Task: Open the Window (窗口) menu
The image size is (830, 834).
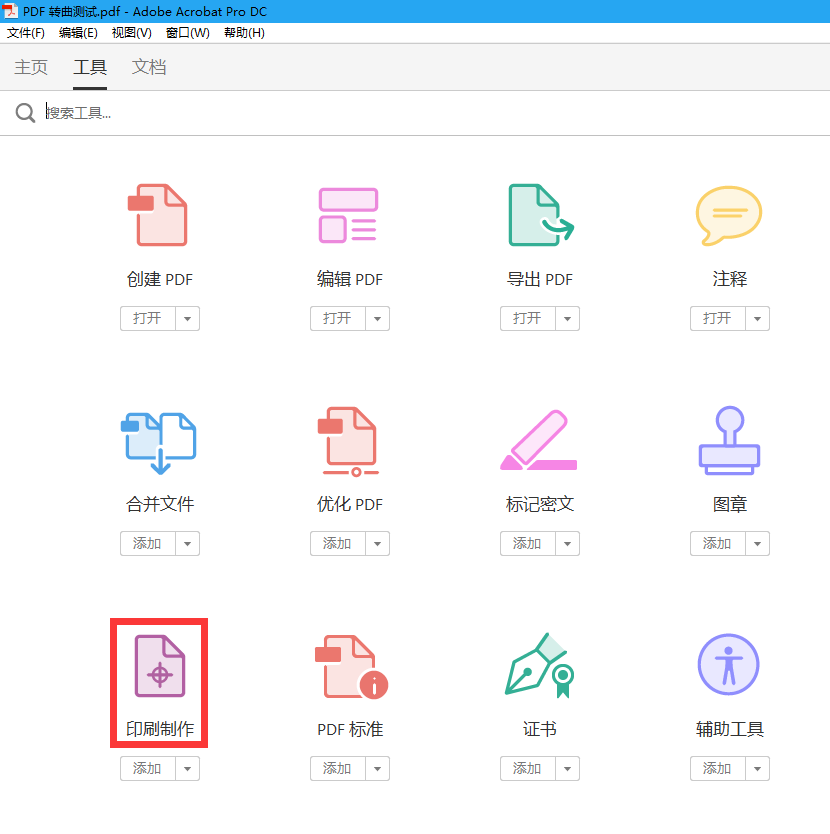Action: tap(188, 33)
